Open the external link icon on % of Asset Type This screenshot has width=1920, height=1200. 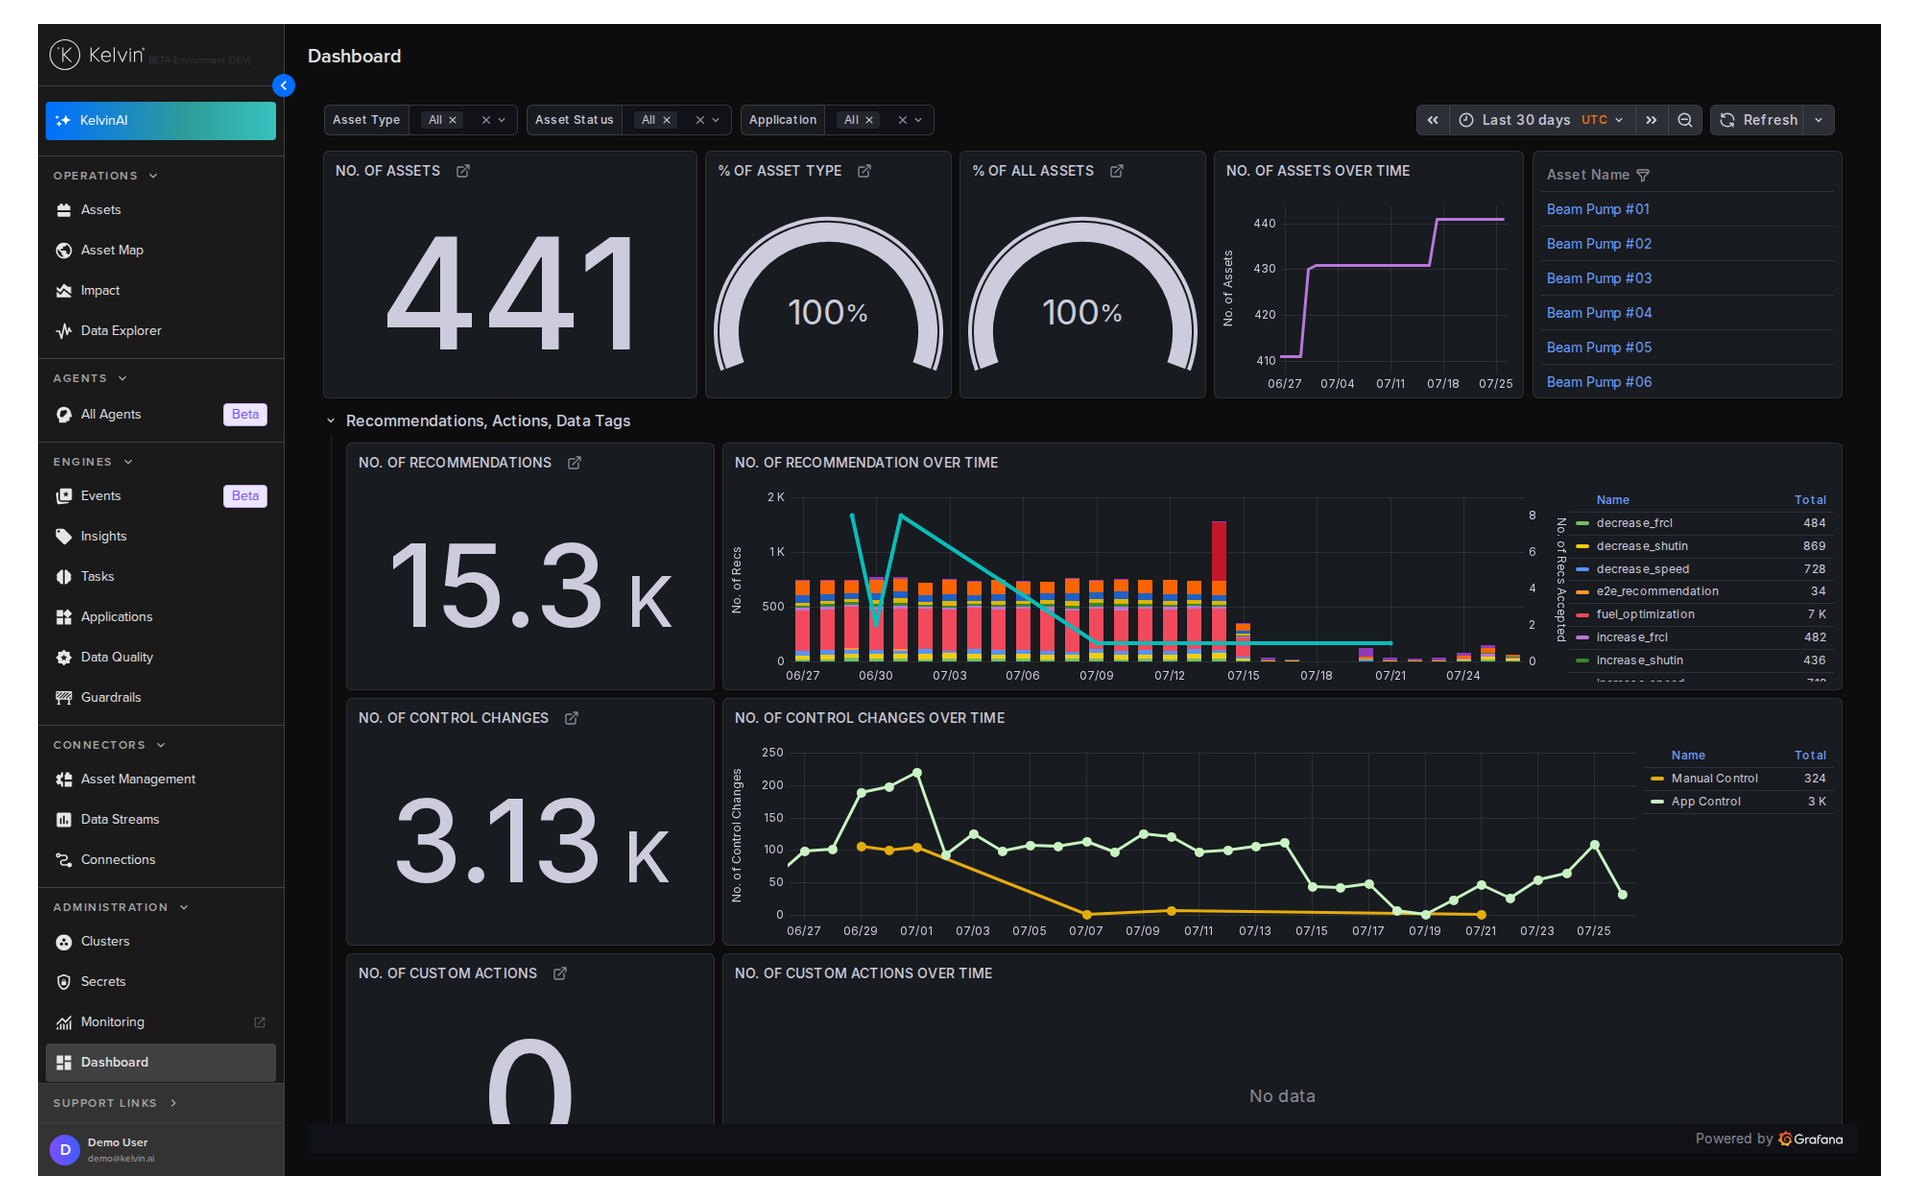pos(865,171)
